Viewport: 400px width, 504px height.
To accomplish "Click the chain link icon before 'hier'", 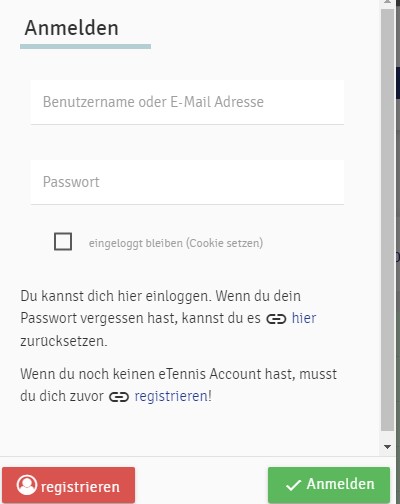I will click(276, 319).
